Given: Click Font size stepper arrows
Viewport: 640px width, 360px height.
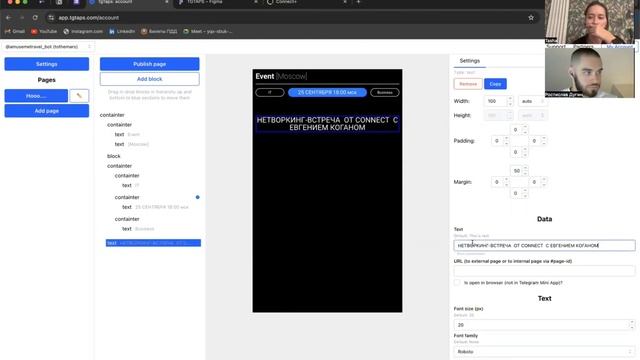Looking at the screenshot, I should (x=632, y=325).
